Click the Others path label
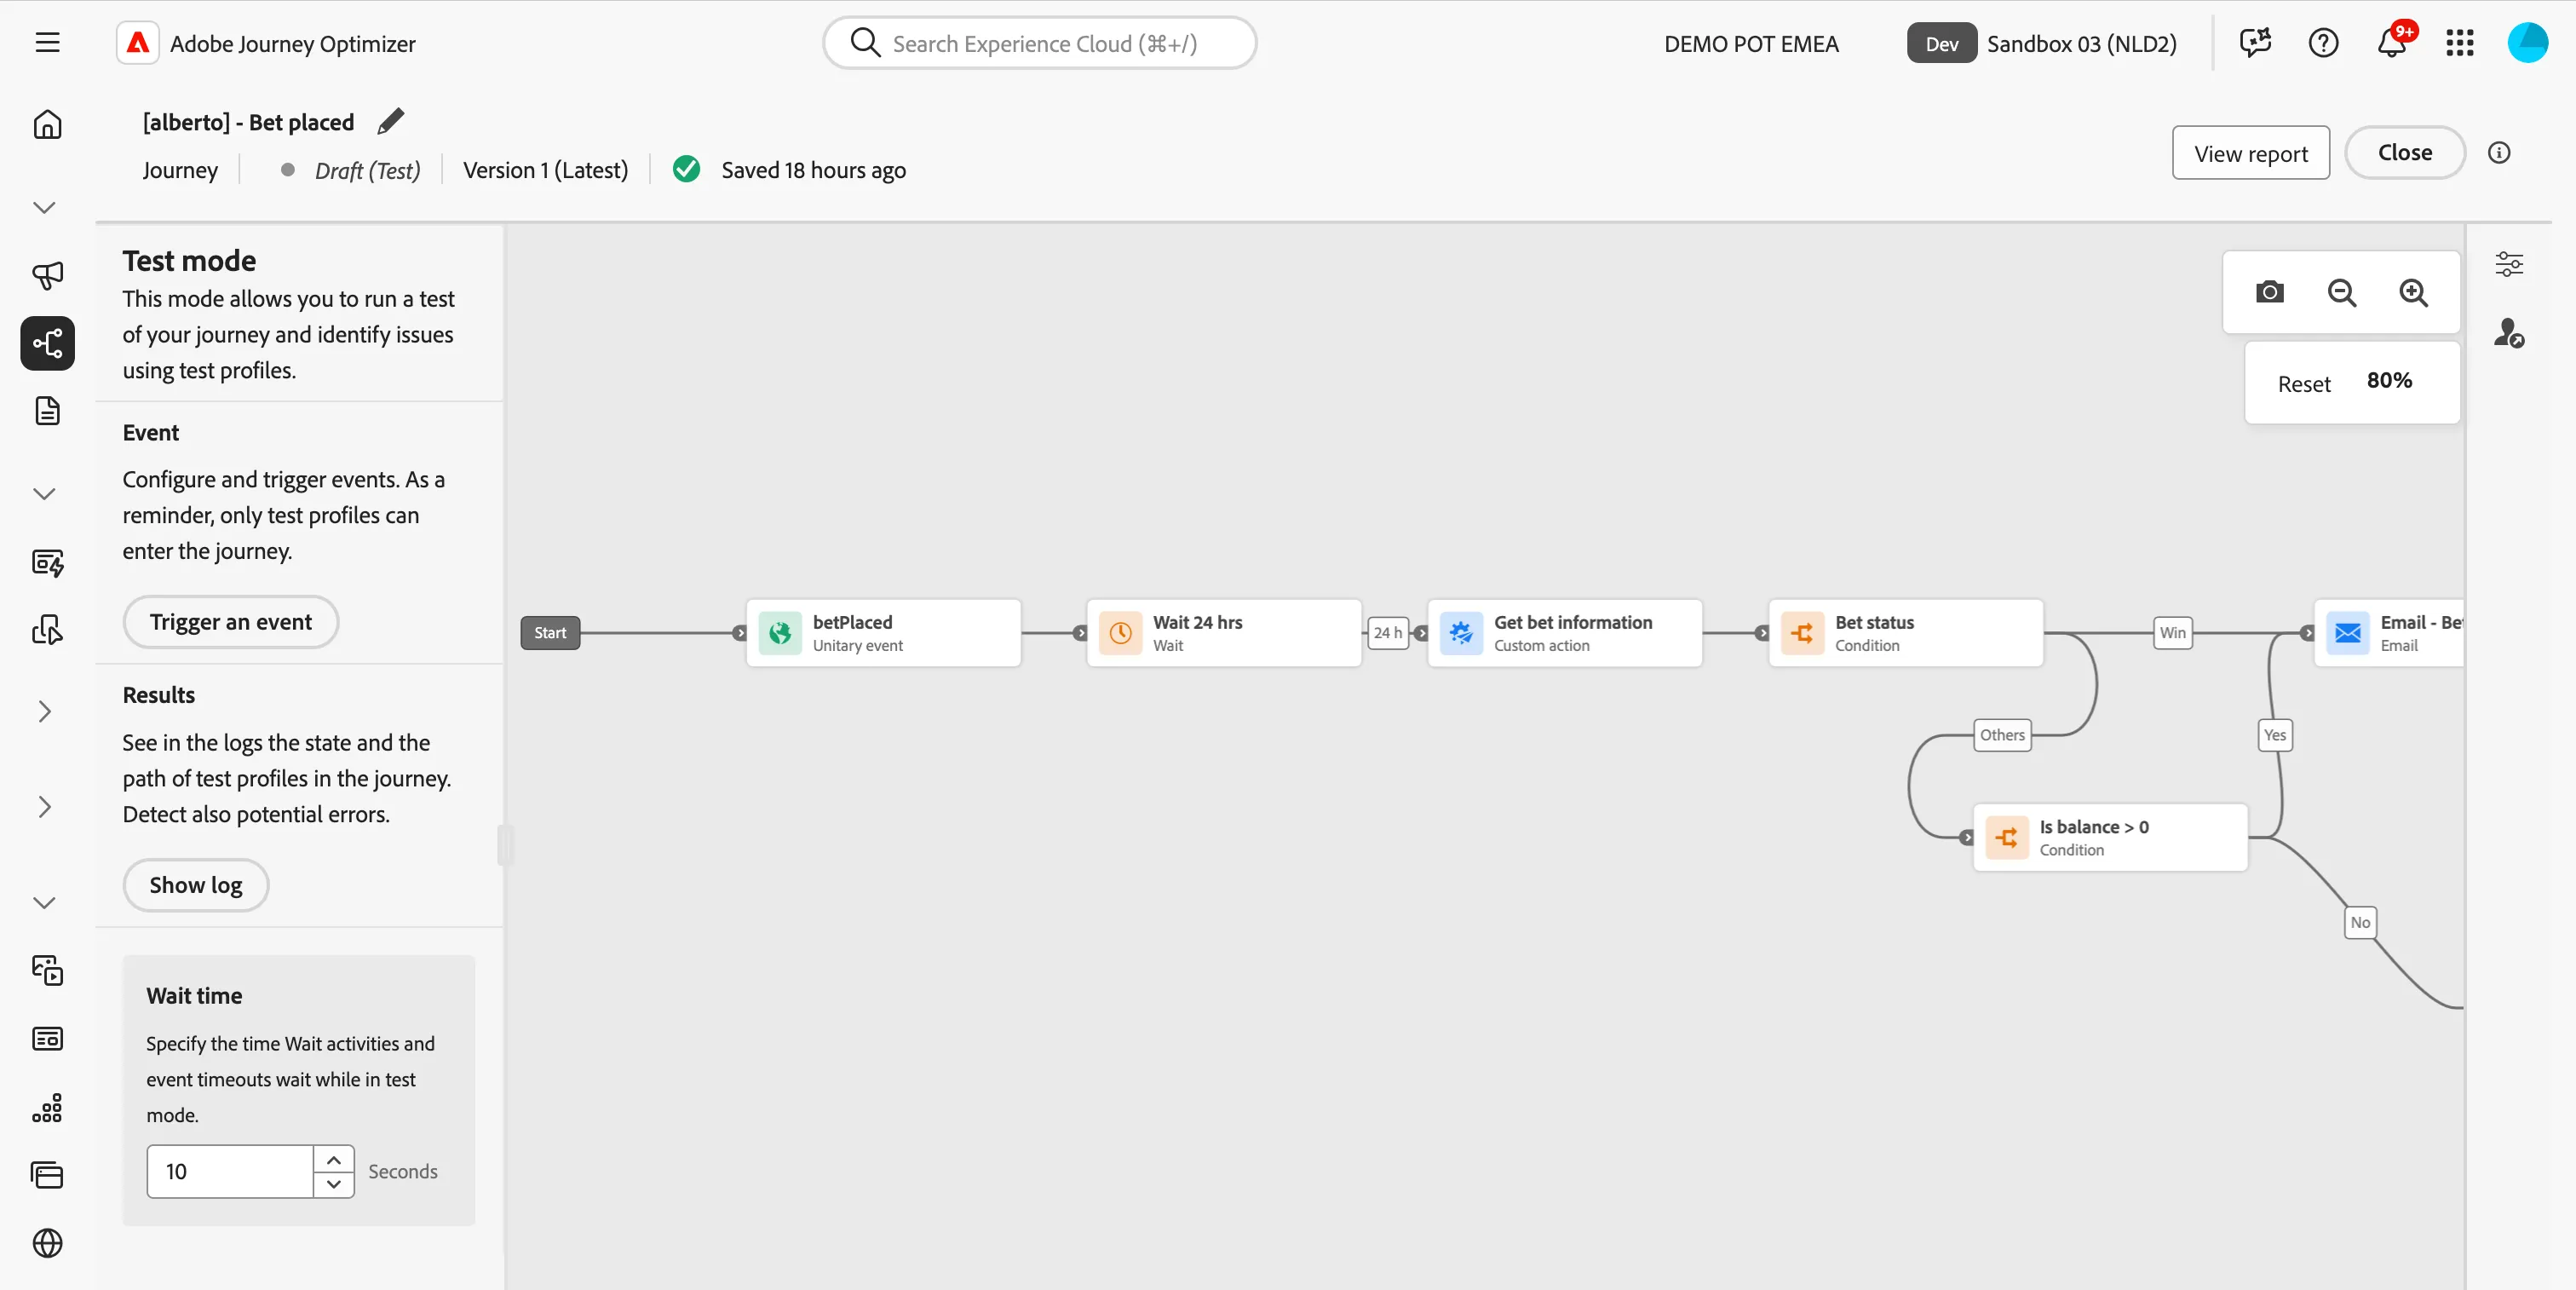Screen dimensions: 2576x1290 click(2002, 735)
